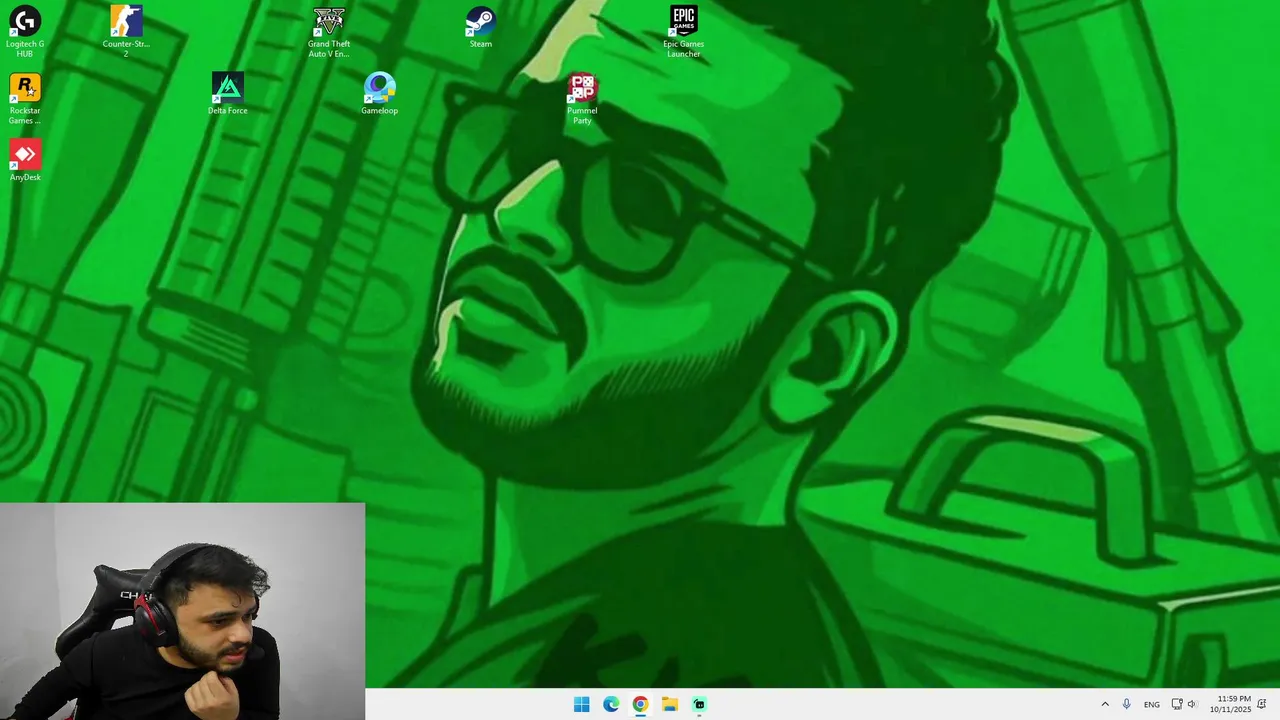
Task: Open the AnyDesk desktop shortcut
Action: tap(25, 161)
